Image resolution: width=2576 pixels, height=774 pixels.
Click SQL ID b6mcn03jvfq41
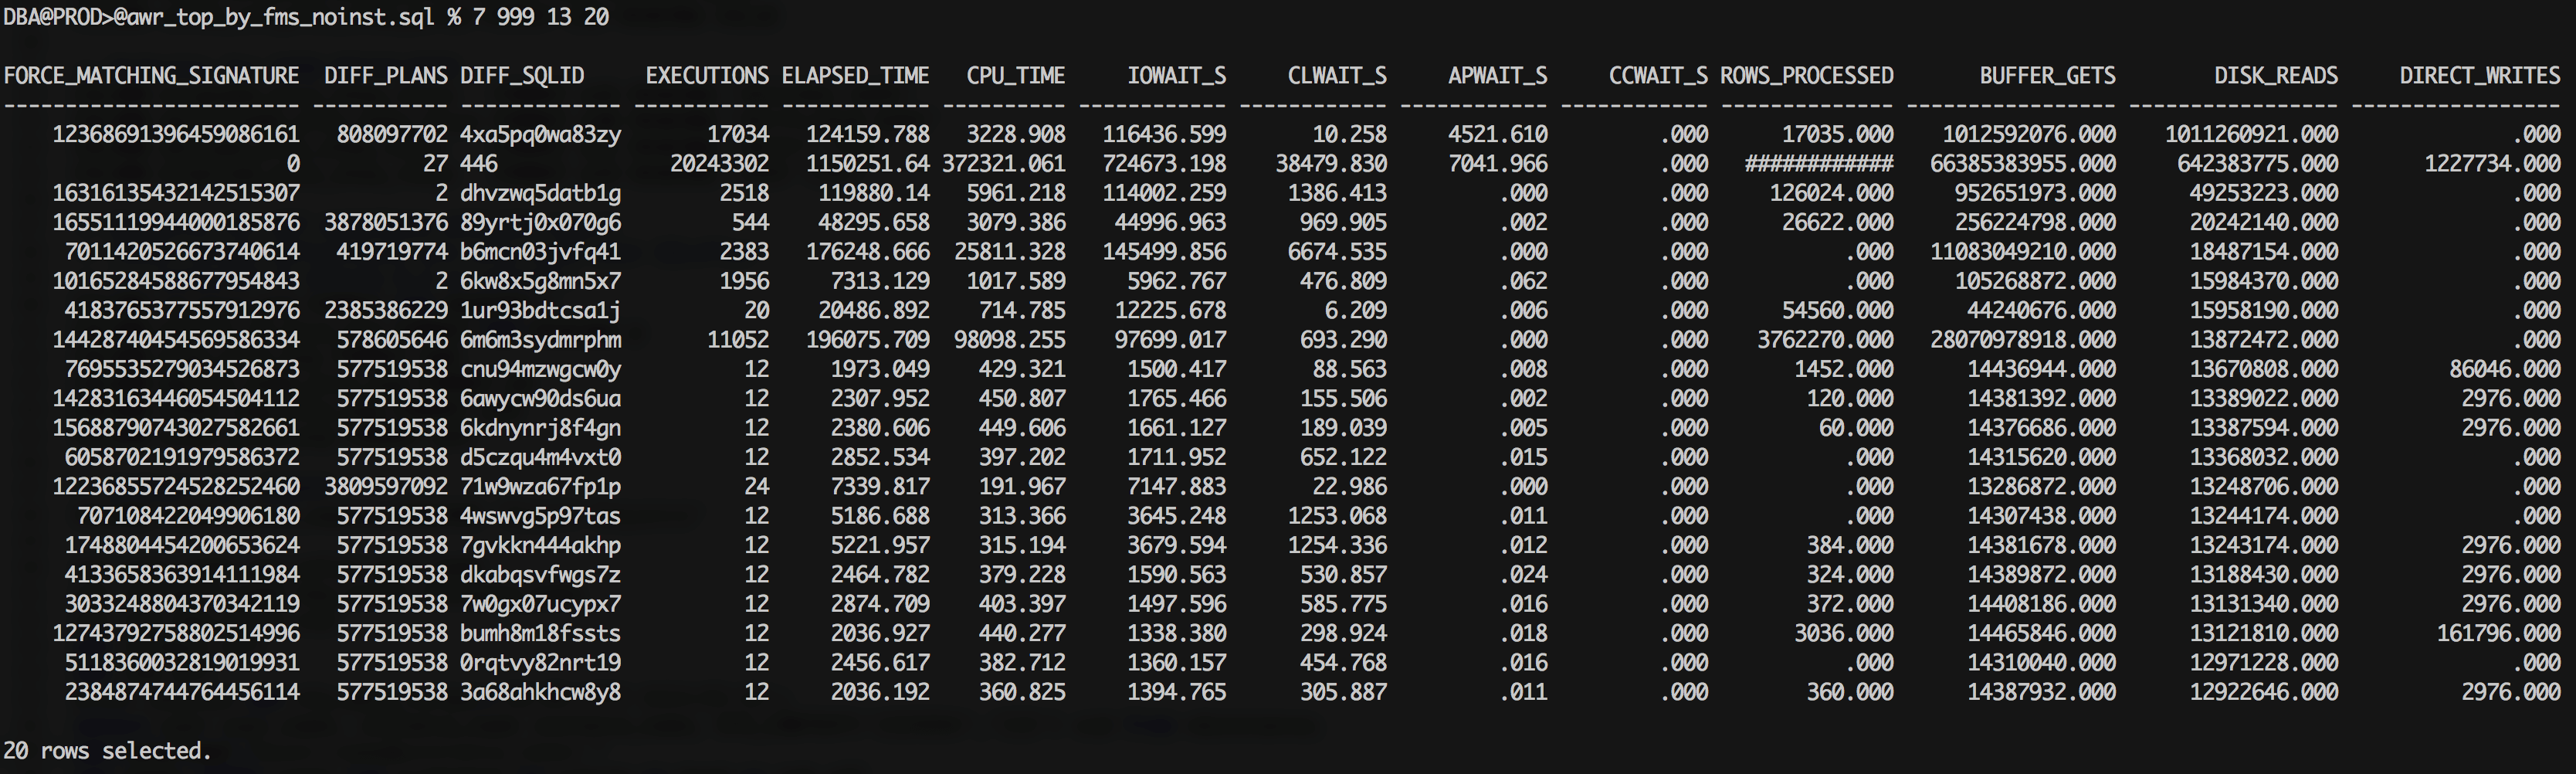coord(540,252)
